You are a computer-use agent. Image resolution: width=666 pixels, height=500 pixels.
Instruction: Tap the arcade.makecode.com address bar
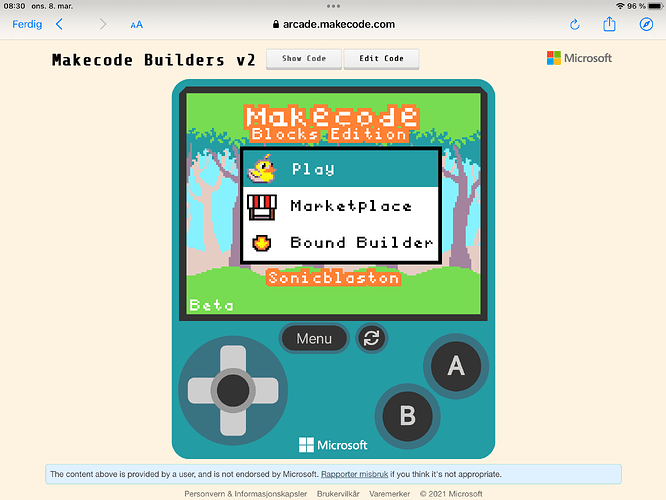[x=333, y=24]
